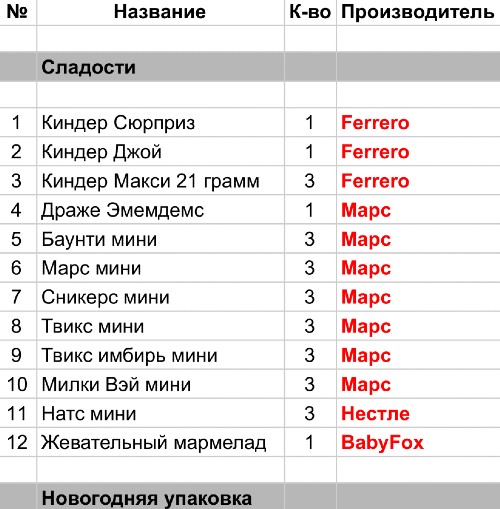Image resolution: width=500 pixels, height=509 pixels.
Task: Select the Милки Вэй мини cell
Action: tap(160, 384)
